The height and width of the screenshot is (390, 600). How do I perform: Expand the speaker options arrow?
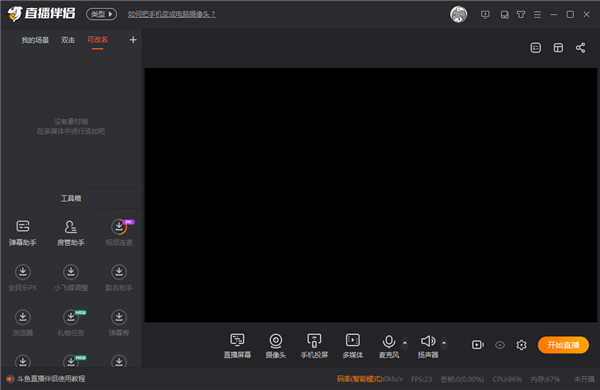click(444, 343)
